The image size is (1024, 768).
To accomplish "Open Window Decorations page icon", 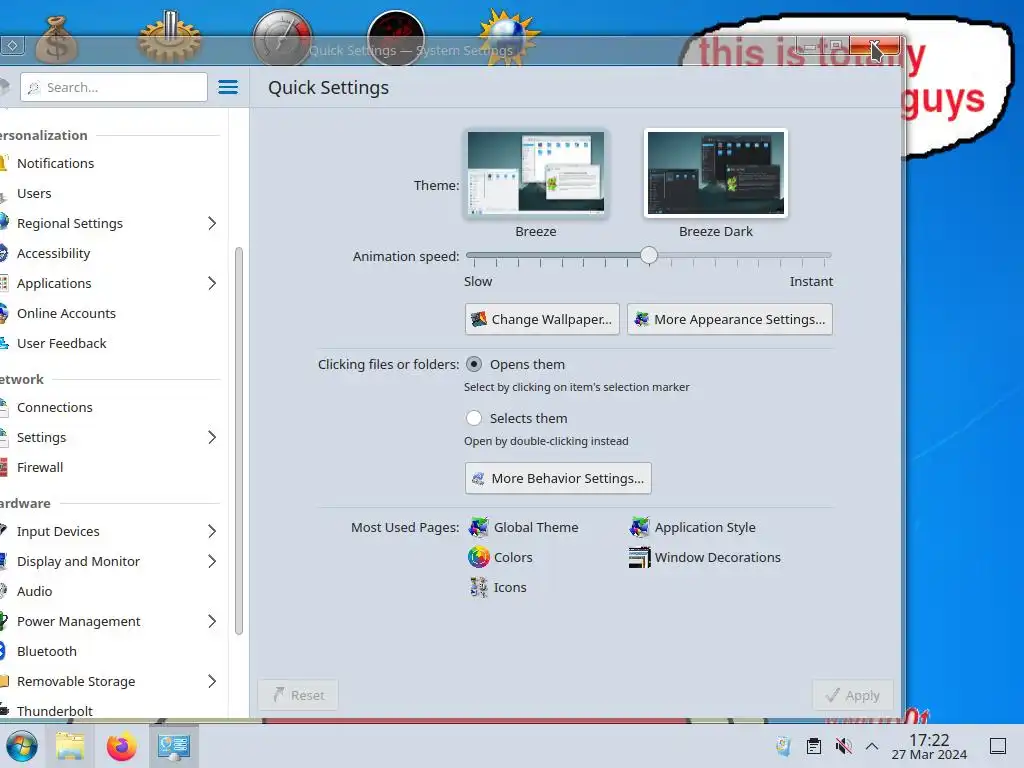I will click(x=639, y=557).
